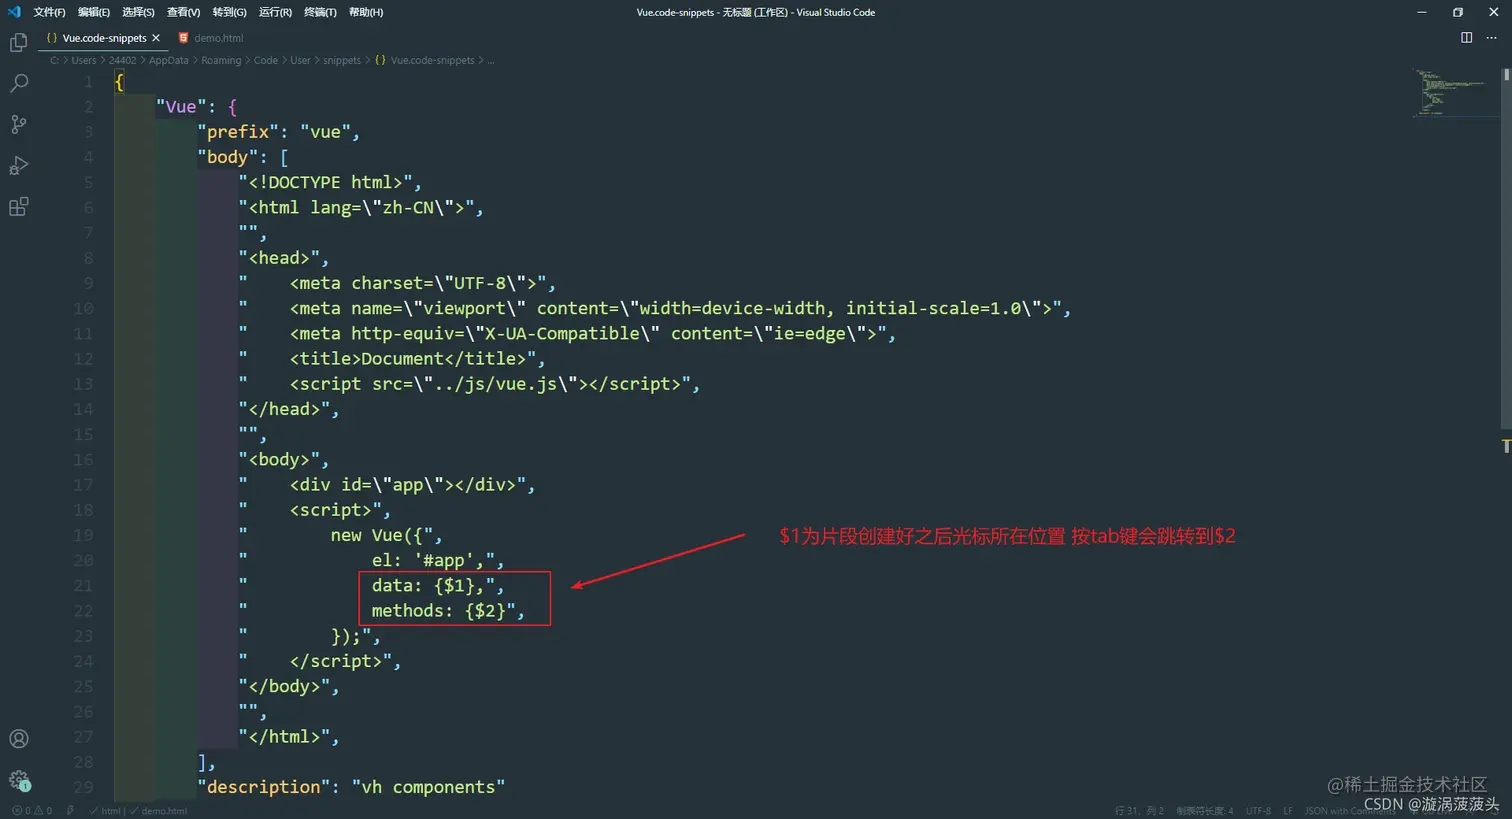Change the tab size from the status bar
The width and height of the screenshot is (1512, 819).
1205,811
